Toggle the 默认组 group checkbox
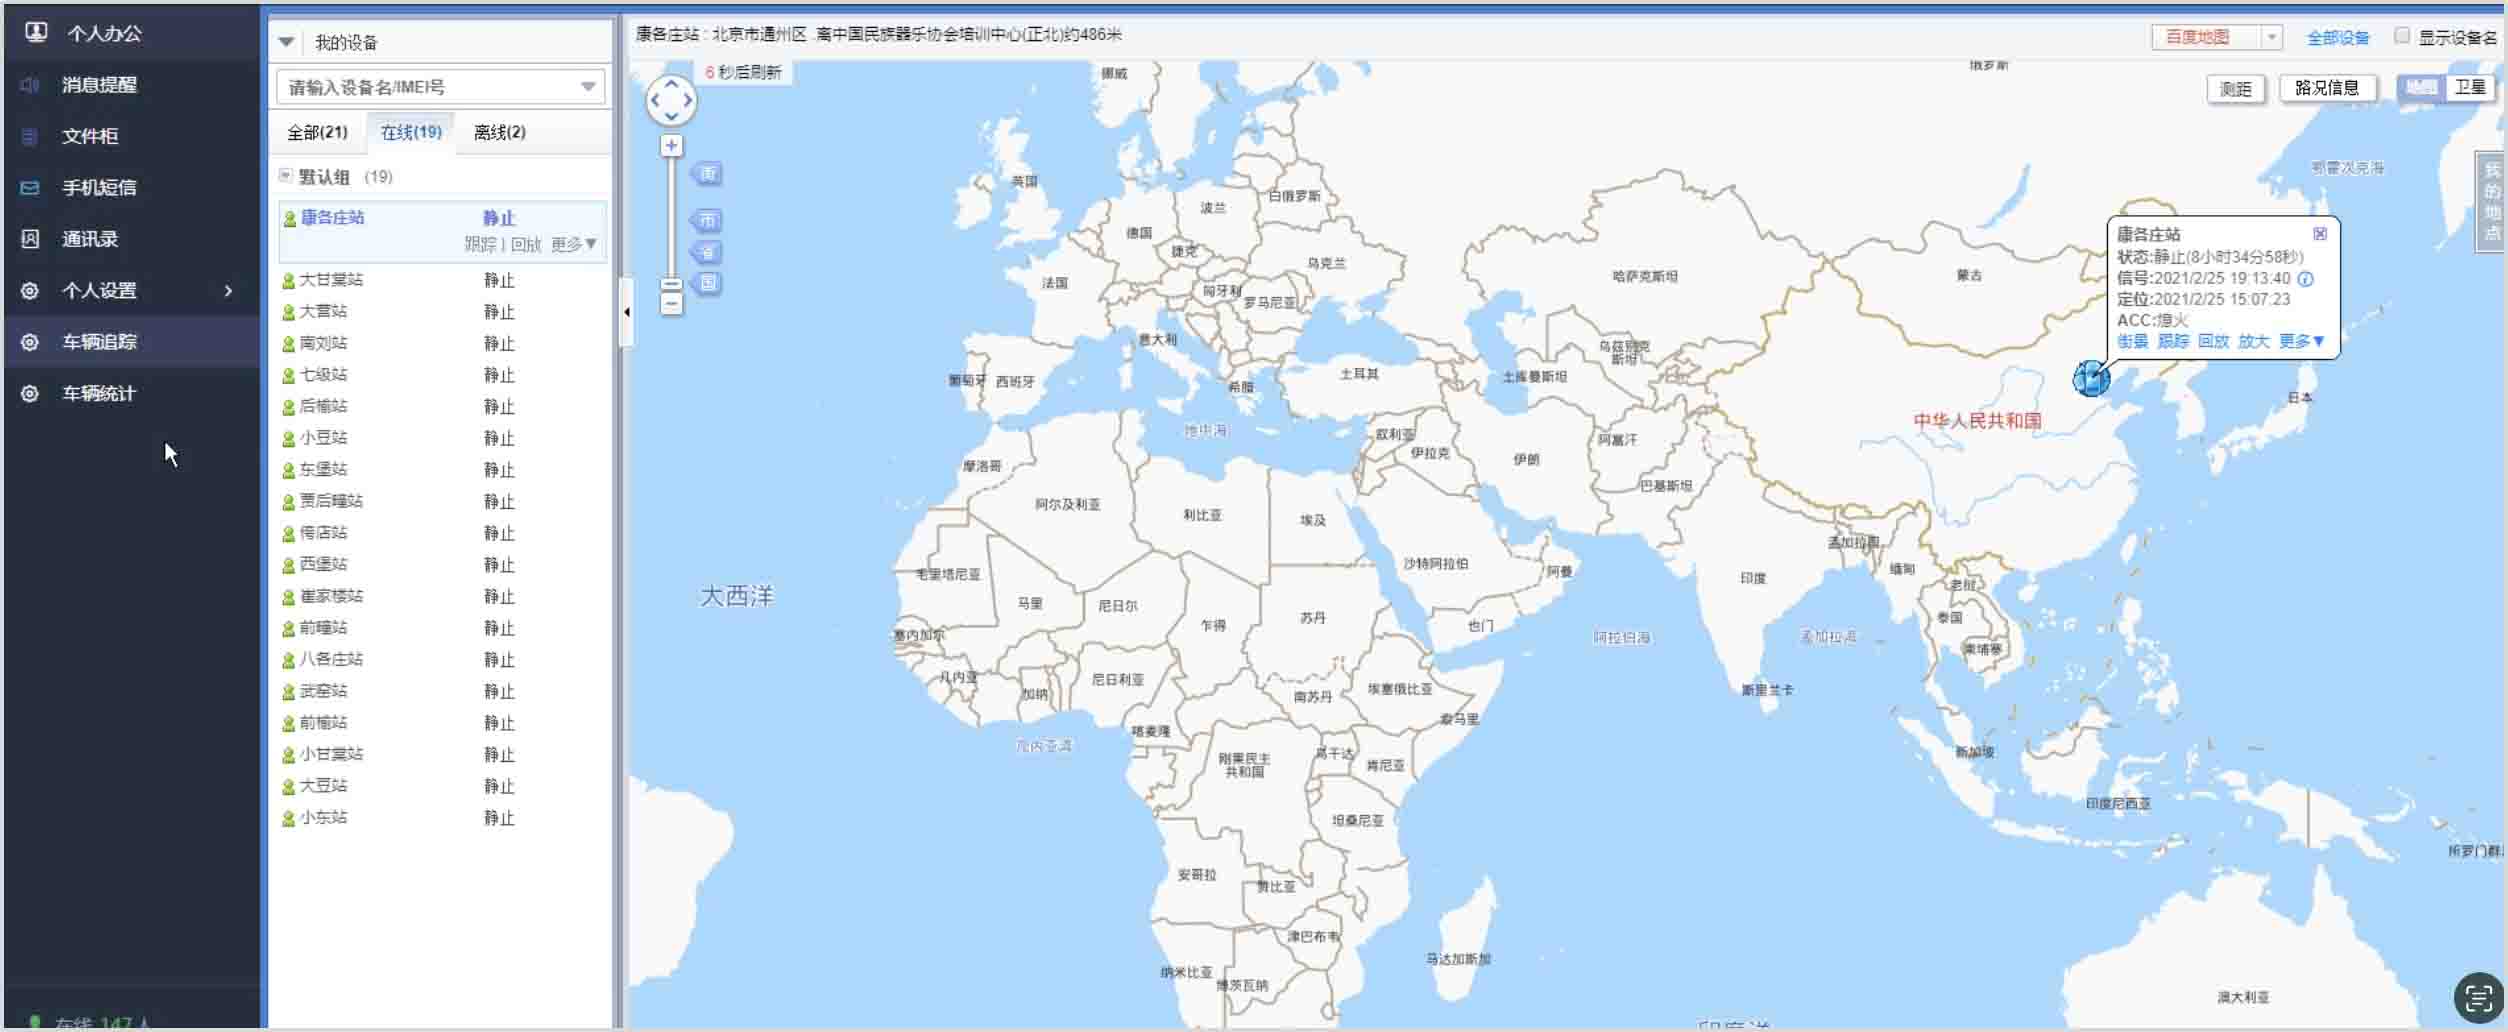 point(286,176)
